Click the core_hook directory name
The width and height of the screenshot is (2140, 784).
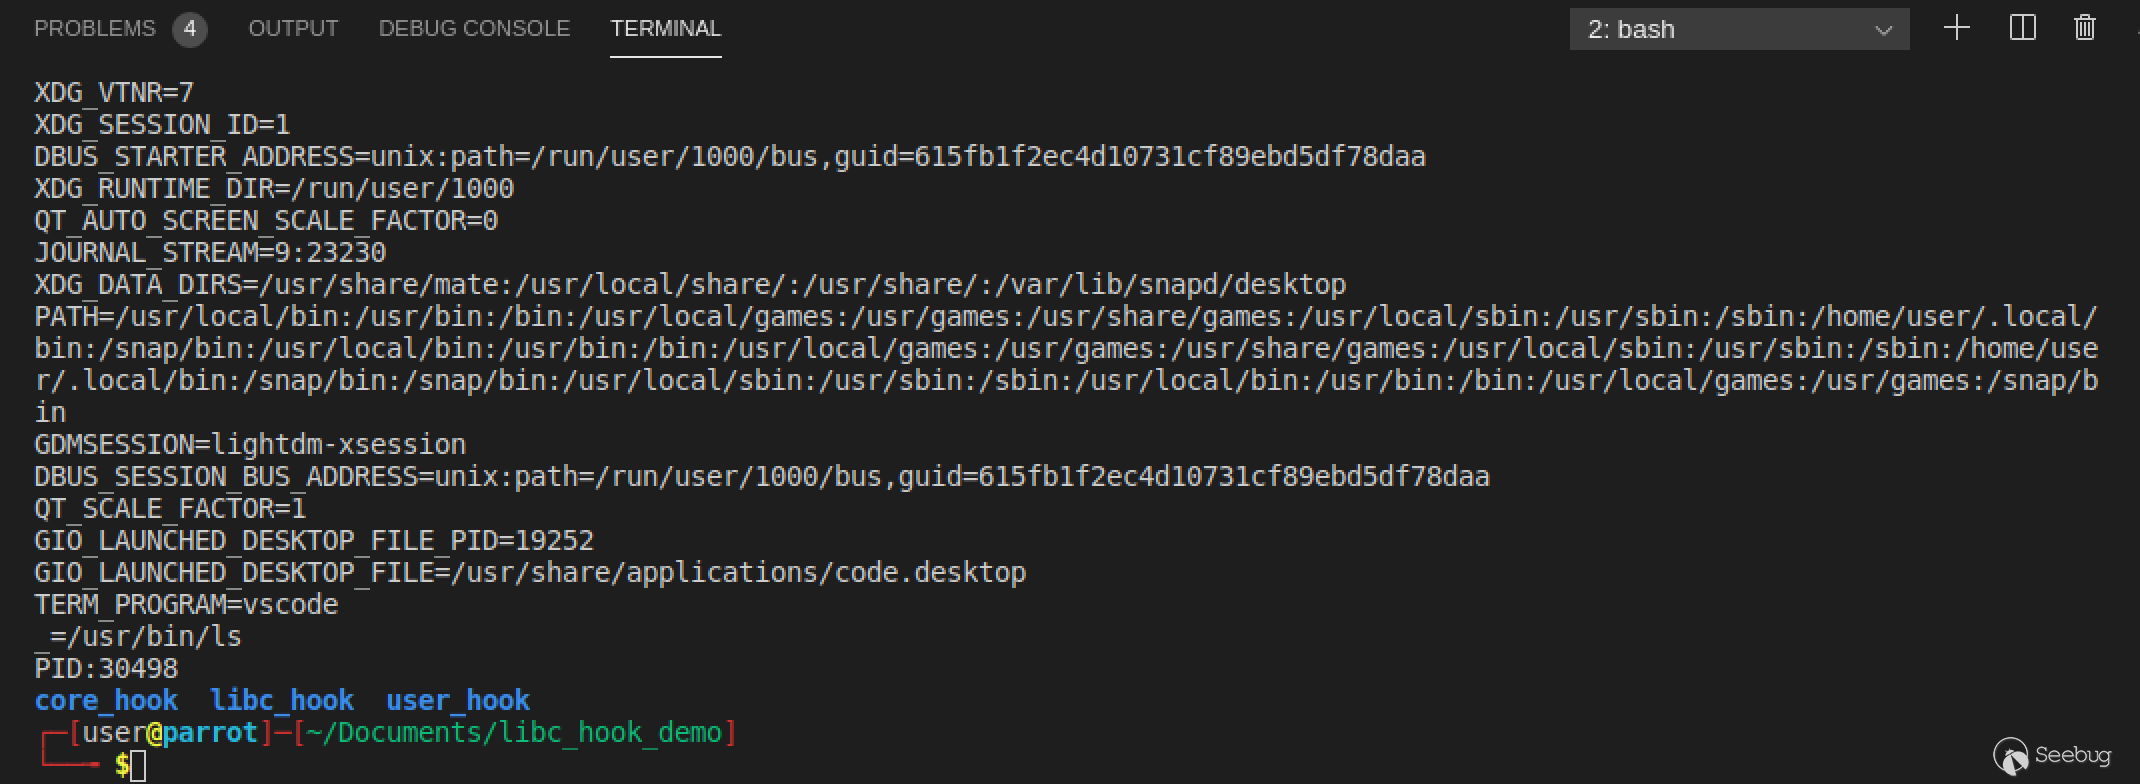point(106,700)
